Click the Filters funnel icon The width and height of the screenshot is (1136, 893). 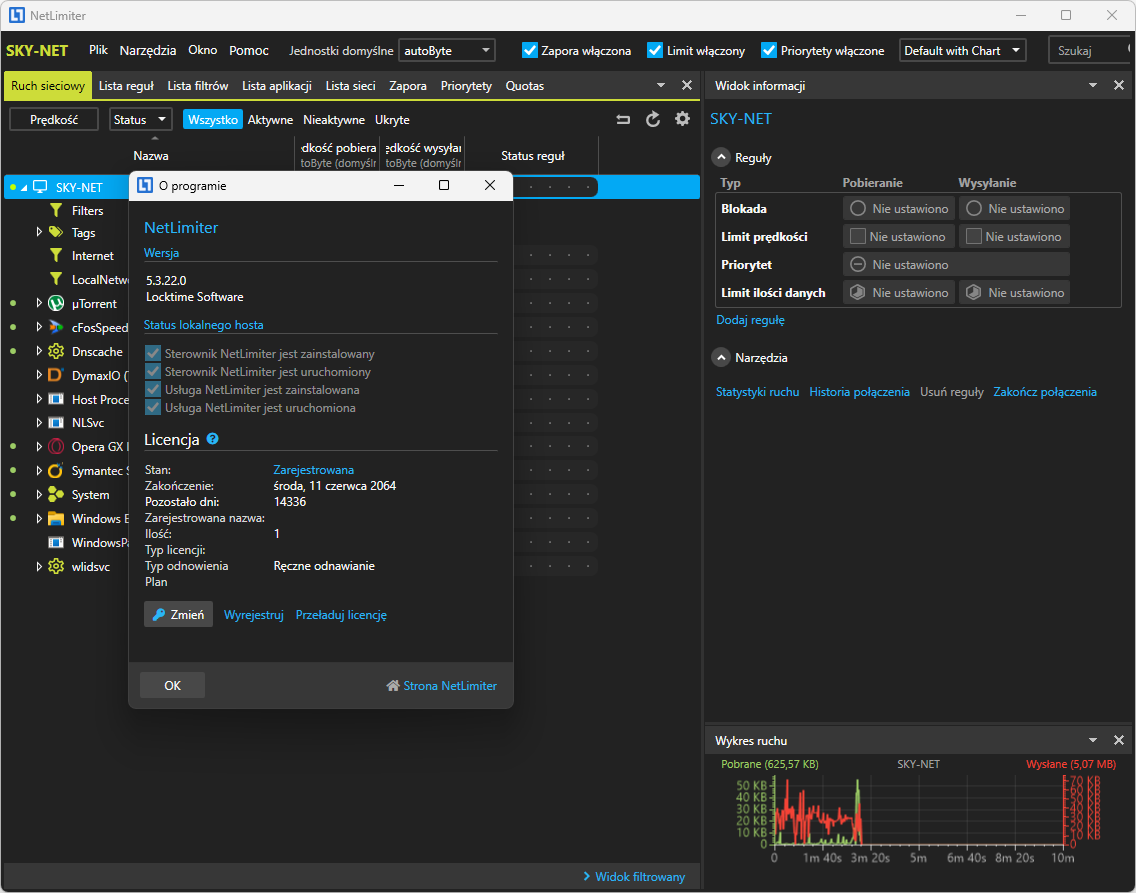pyautogui.click(x=56, y=210)
